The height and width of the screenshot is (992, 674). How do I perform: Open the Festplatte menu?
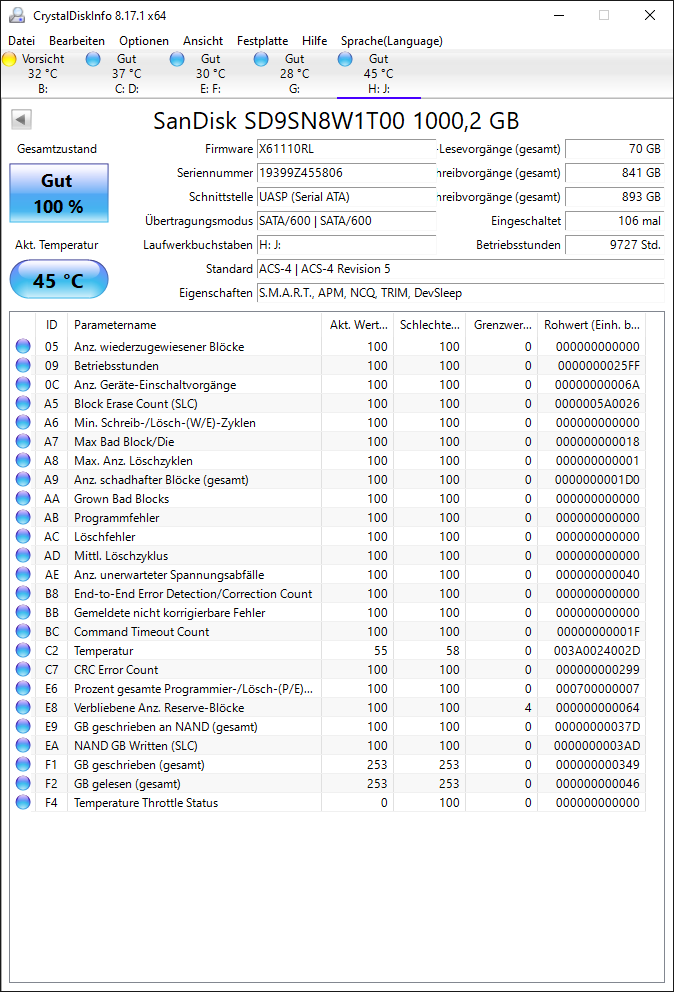coord(262,40)
